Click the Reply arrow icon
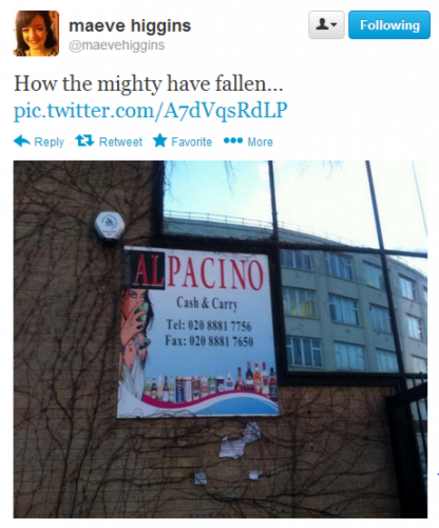This screenshot has width=439, height=528. pyautogui.click(x=22, y=141)
